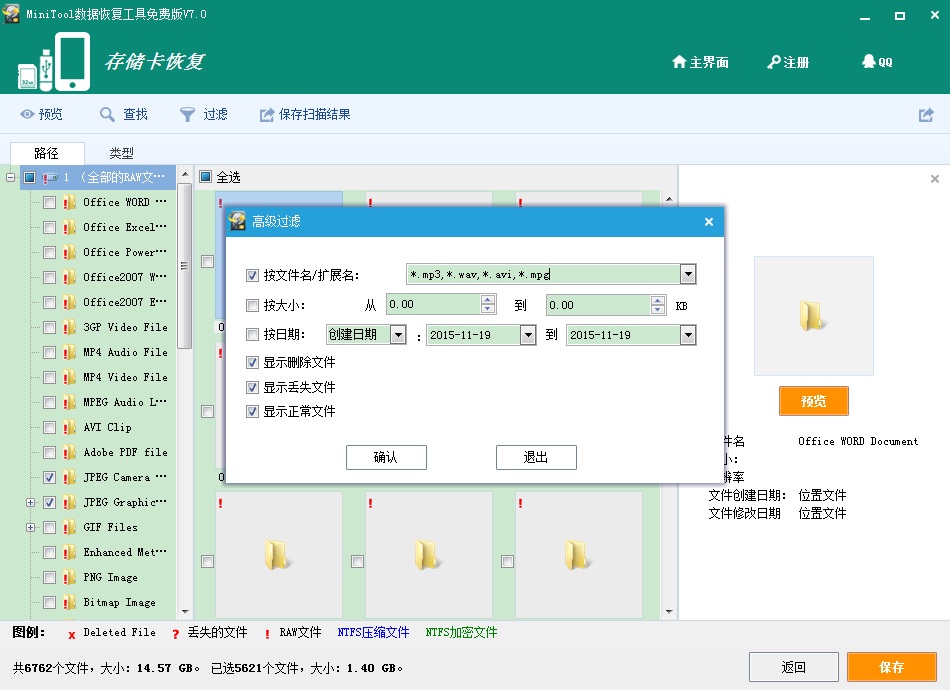Open the 创建日期 date type dropdown
Viewport: 950px width, 690px height.
point(398,334)
